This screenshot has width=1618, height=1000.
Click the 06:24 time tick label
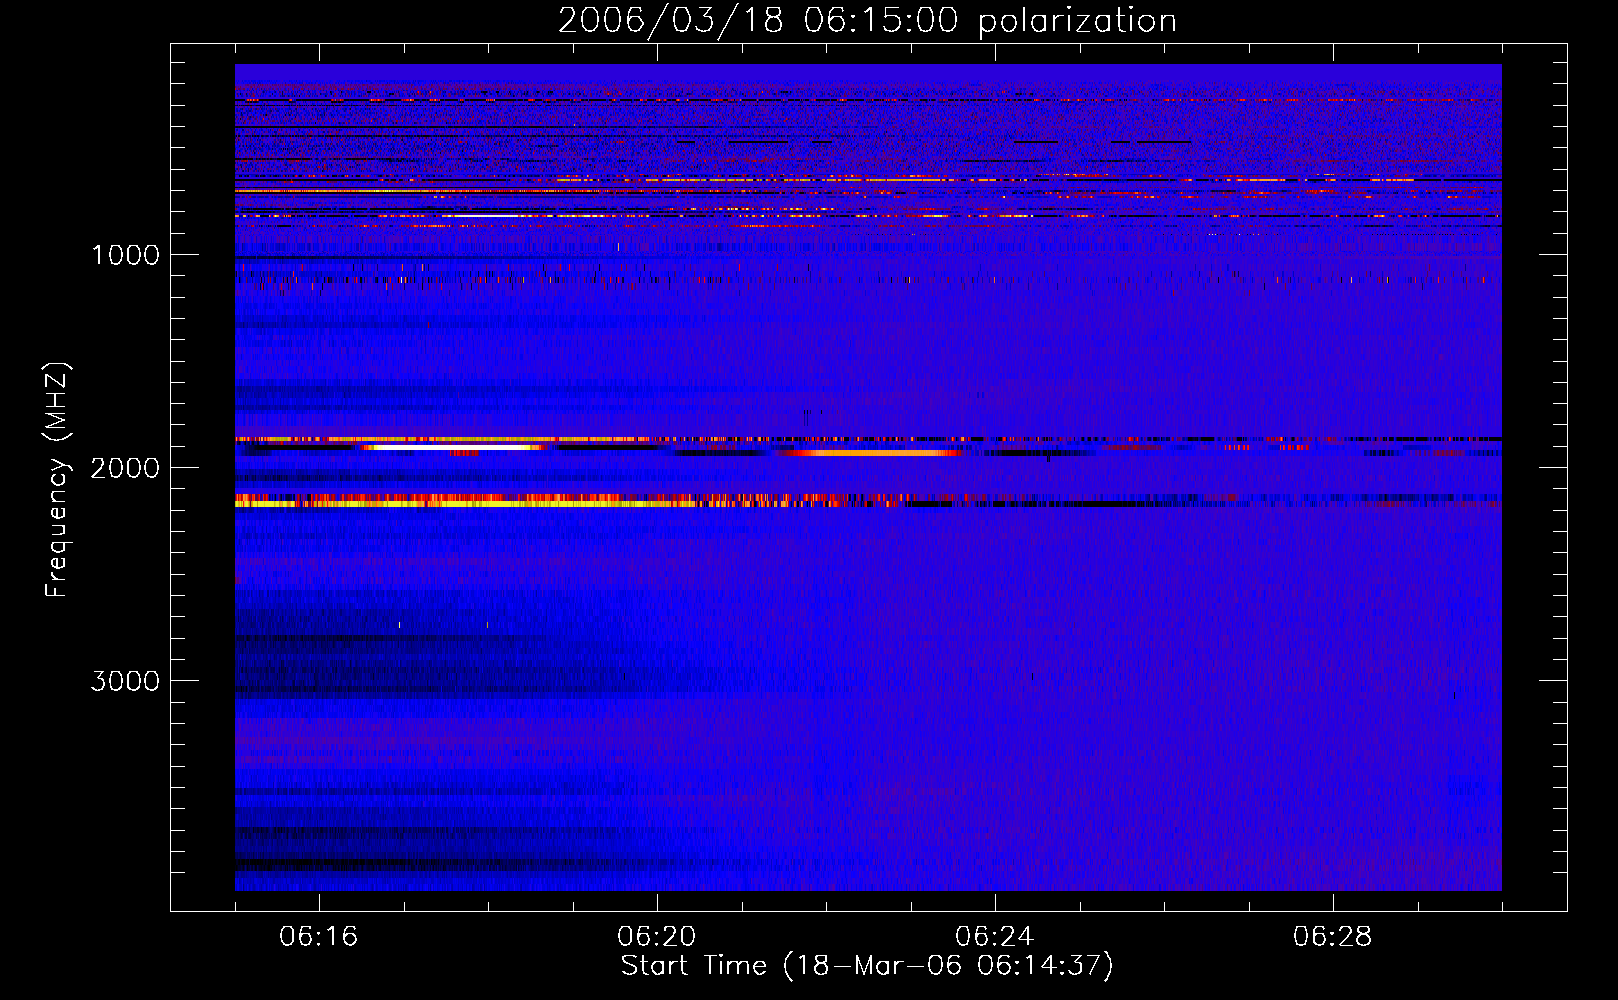(995, 937)
